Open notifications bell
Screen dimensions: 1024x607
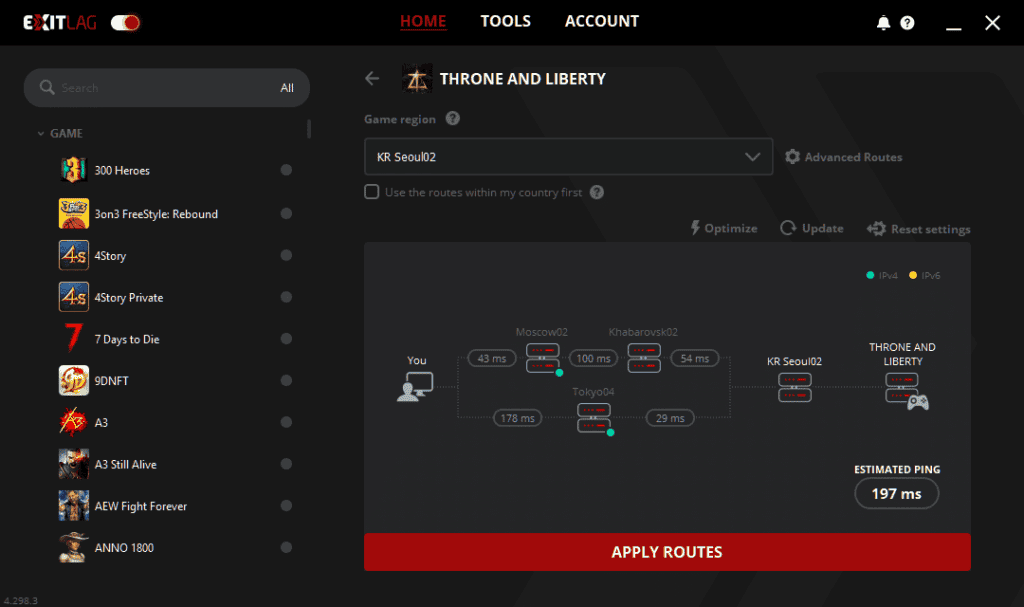click(x=883, y=23)
